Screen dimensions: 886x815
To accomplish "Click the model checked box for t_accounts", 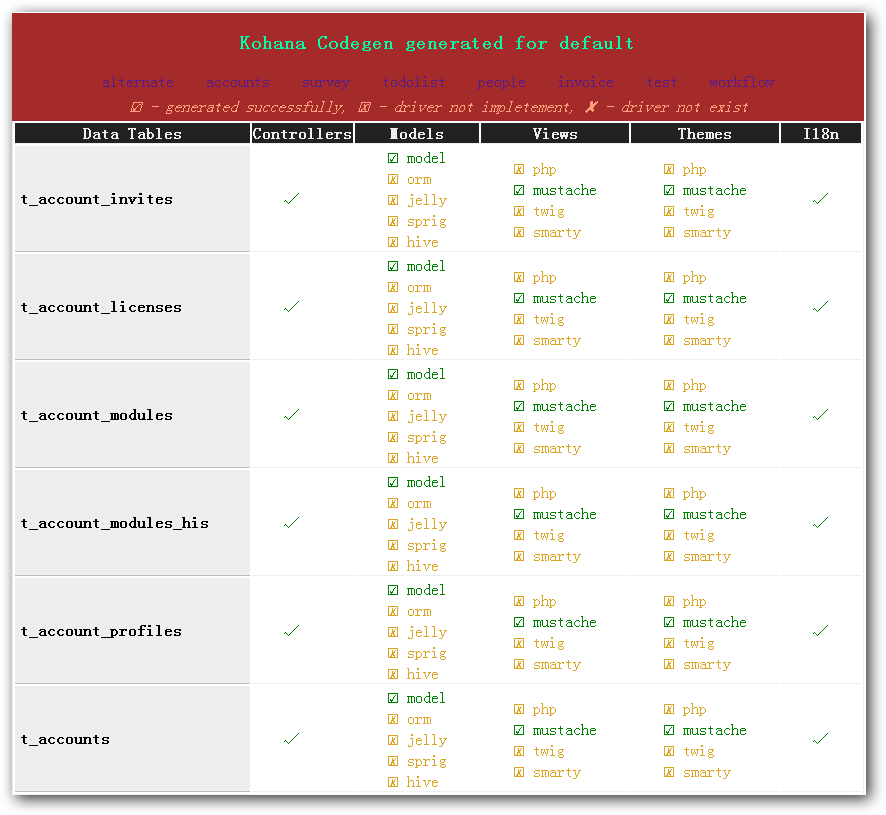I will coord(393,698).
